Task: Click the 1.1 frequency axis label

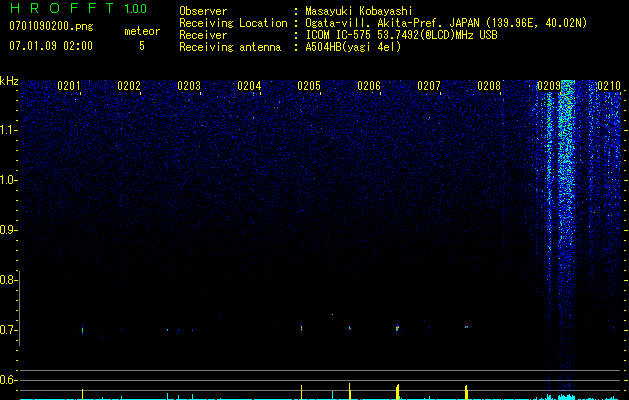Action: coord(7,130)
